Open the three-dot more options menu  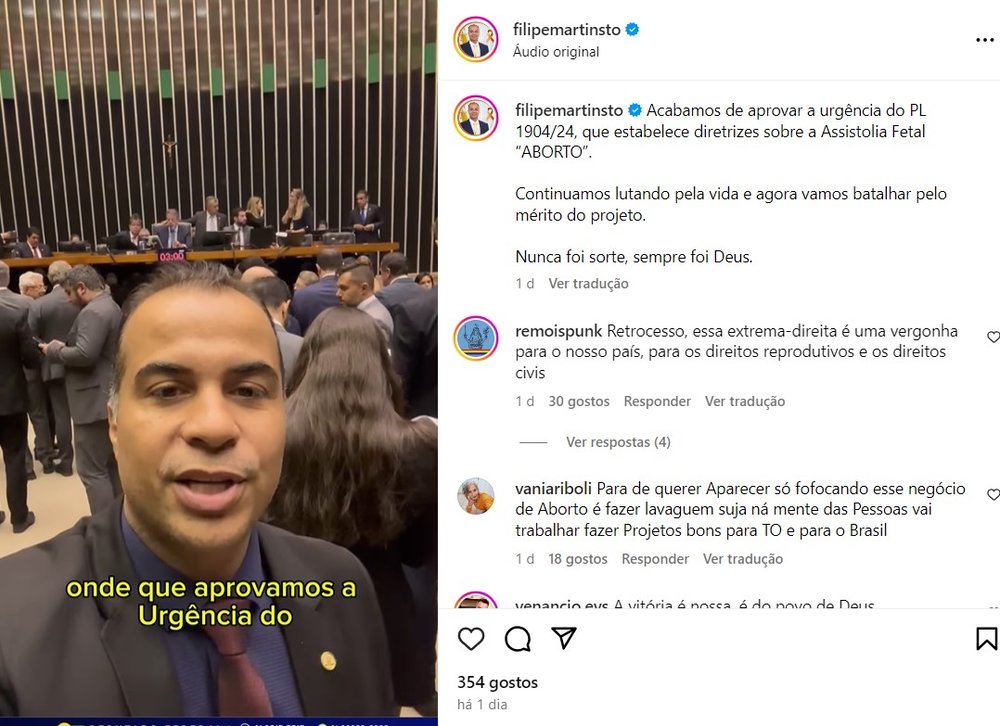985,40
